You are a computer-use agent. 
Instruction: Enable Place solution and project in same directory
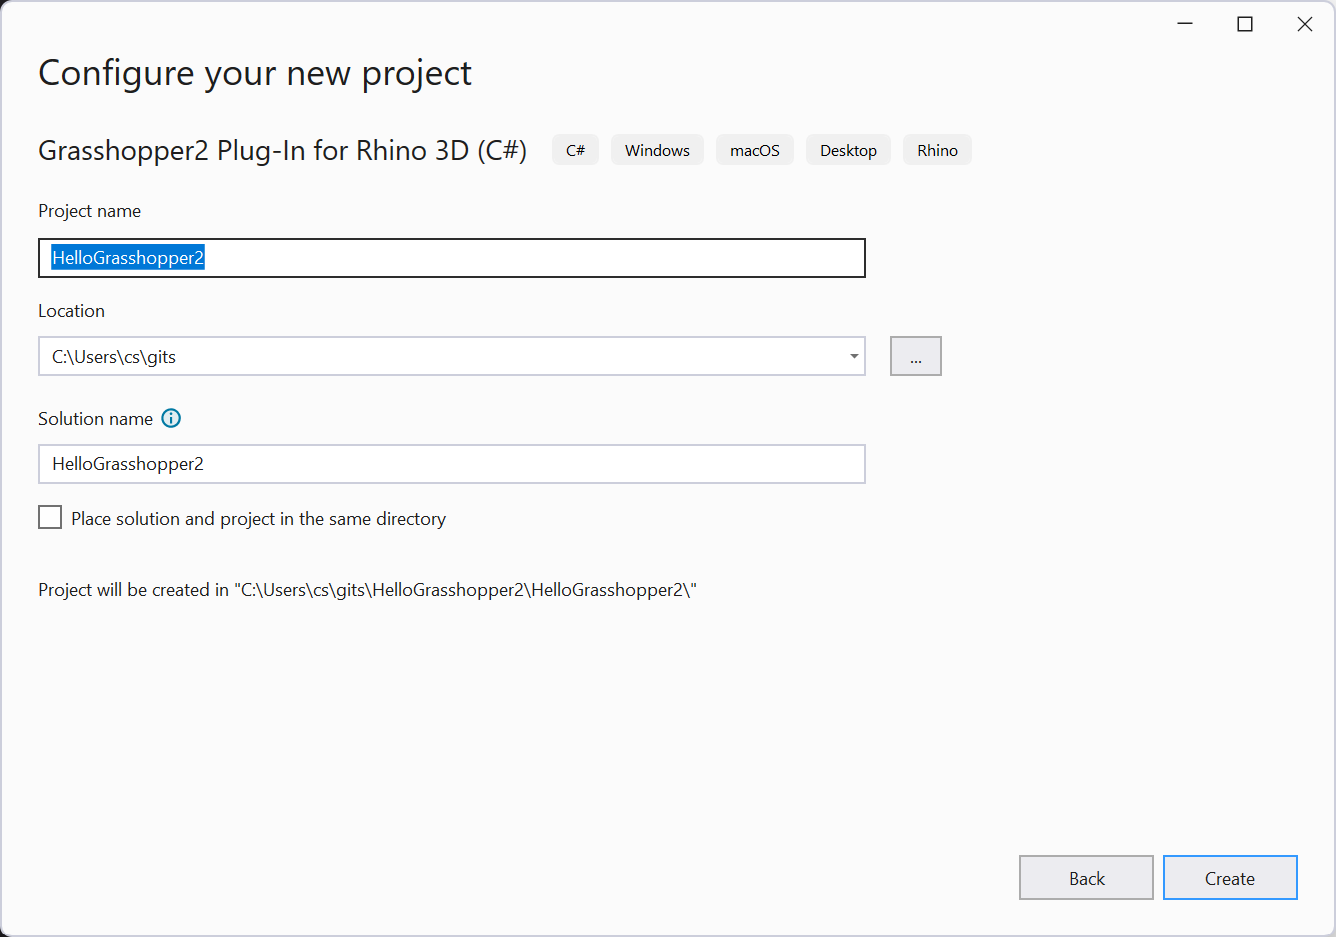[x=50, y=517]
